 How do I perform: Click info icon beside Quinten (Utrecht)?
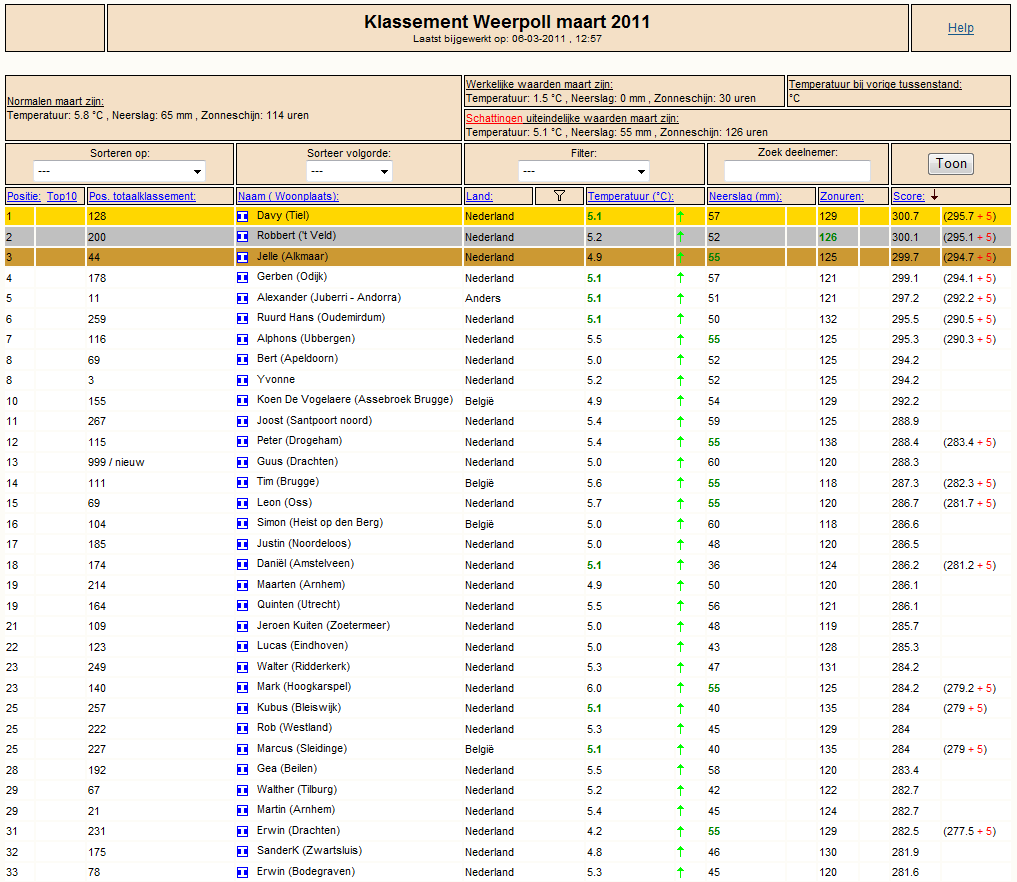[x=243, y=606]
